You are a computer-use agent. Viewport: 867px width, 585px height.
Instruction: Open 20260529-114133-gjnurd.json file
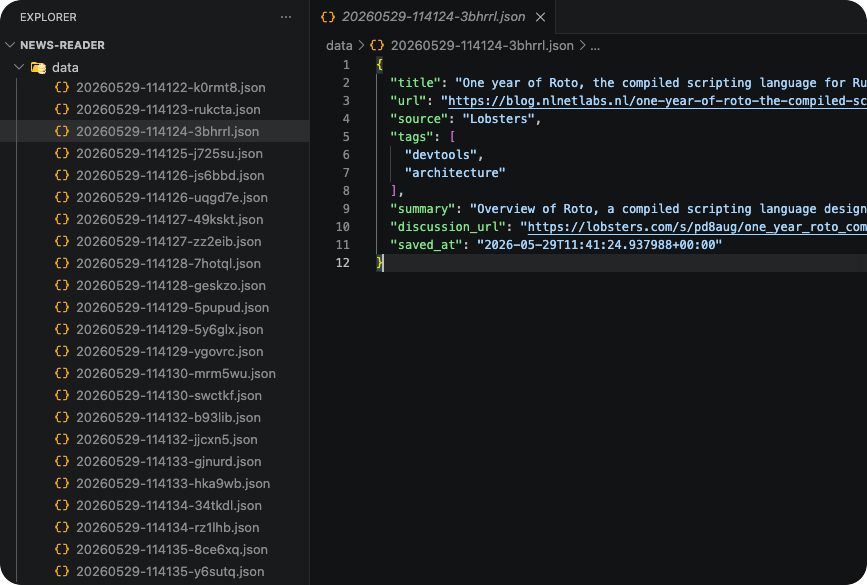coord(155,461)
